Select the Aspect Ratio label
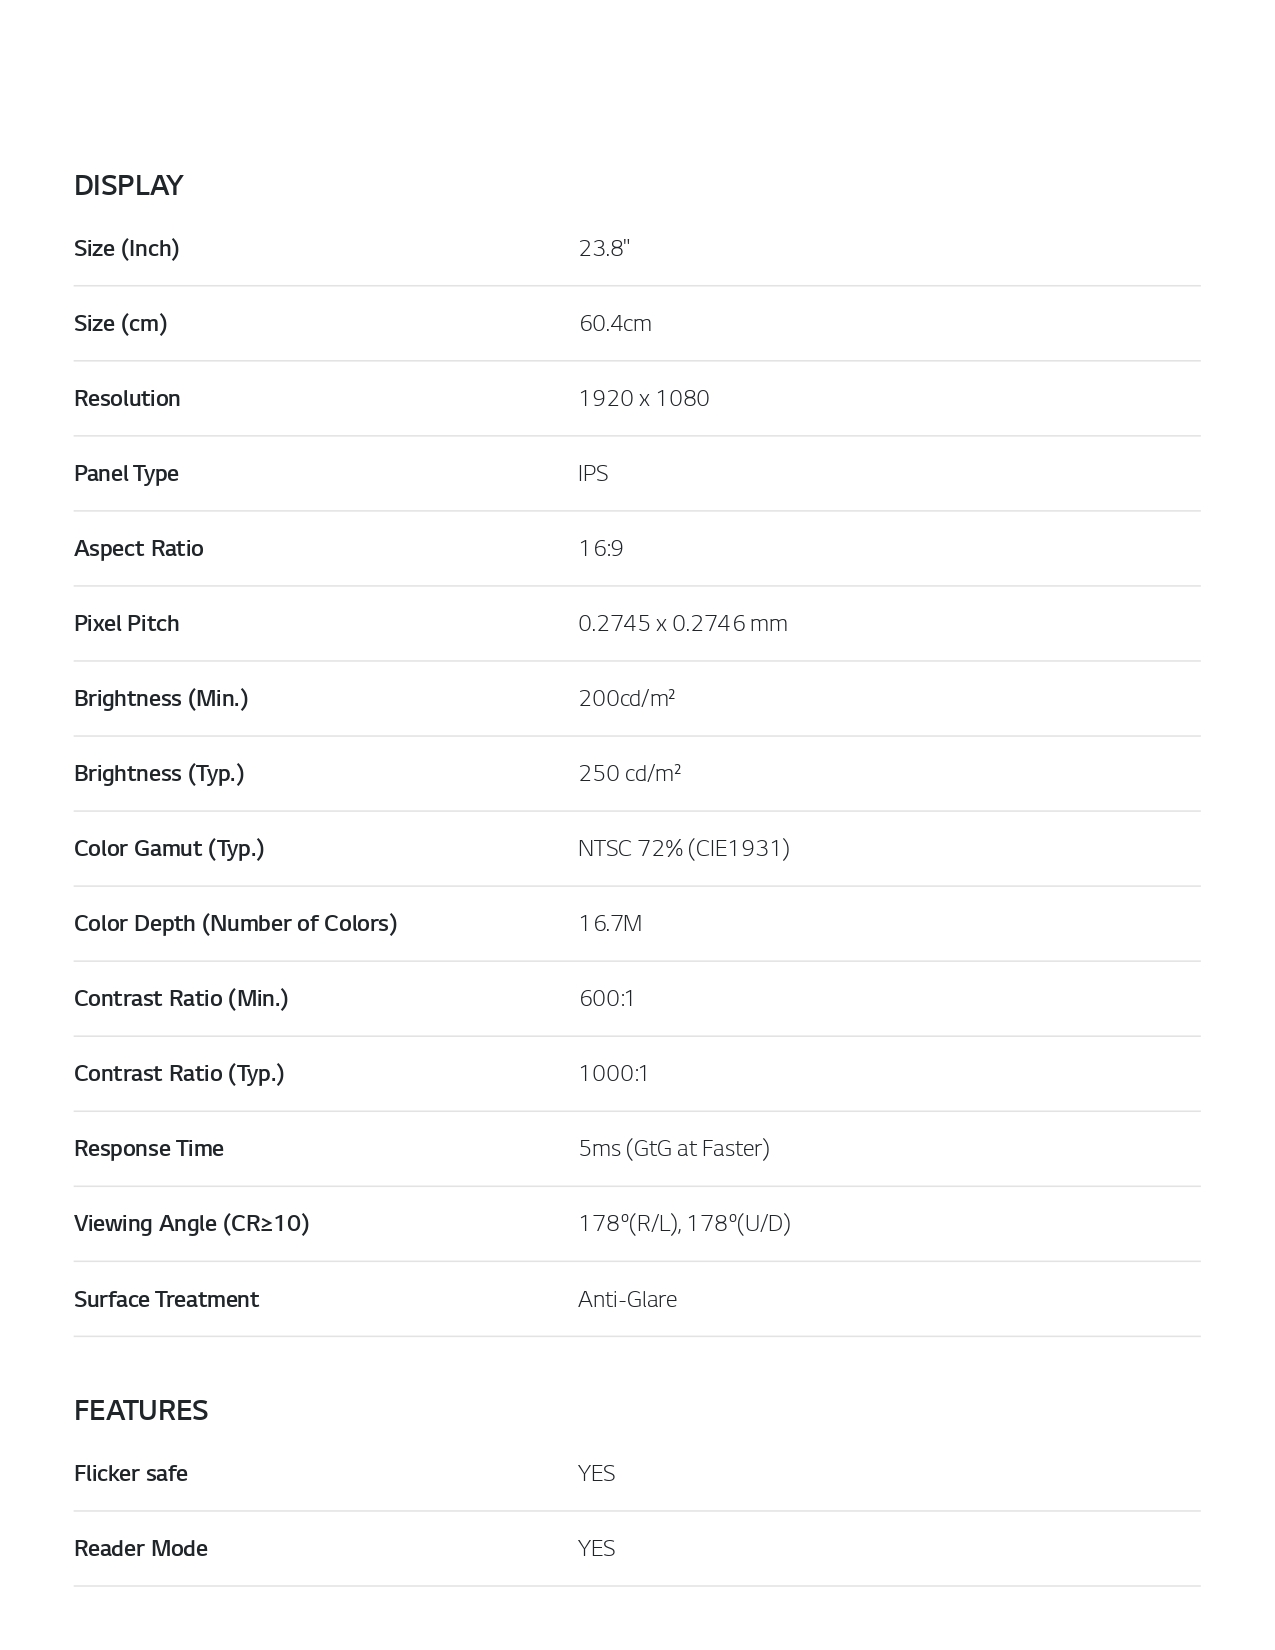The width and height of the screenshot is (1275, 1650). 138,548
